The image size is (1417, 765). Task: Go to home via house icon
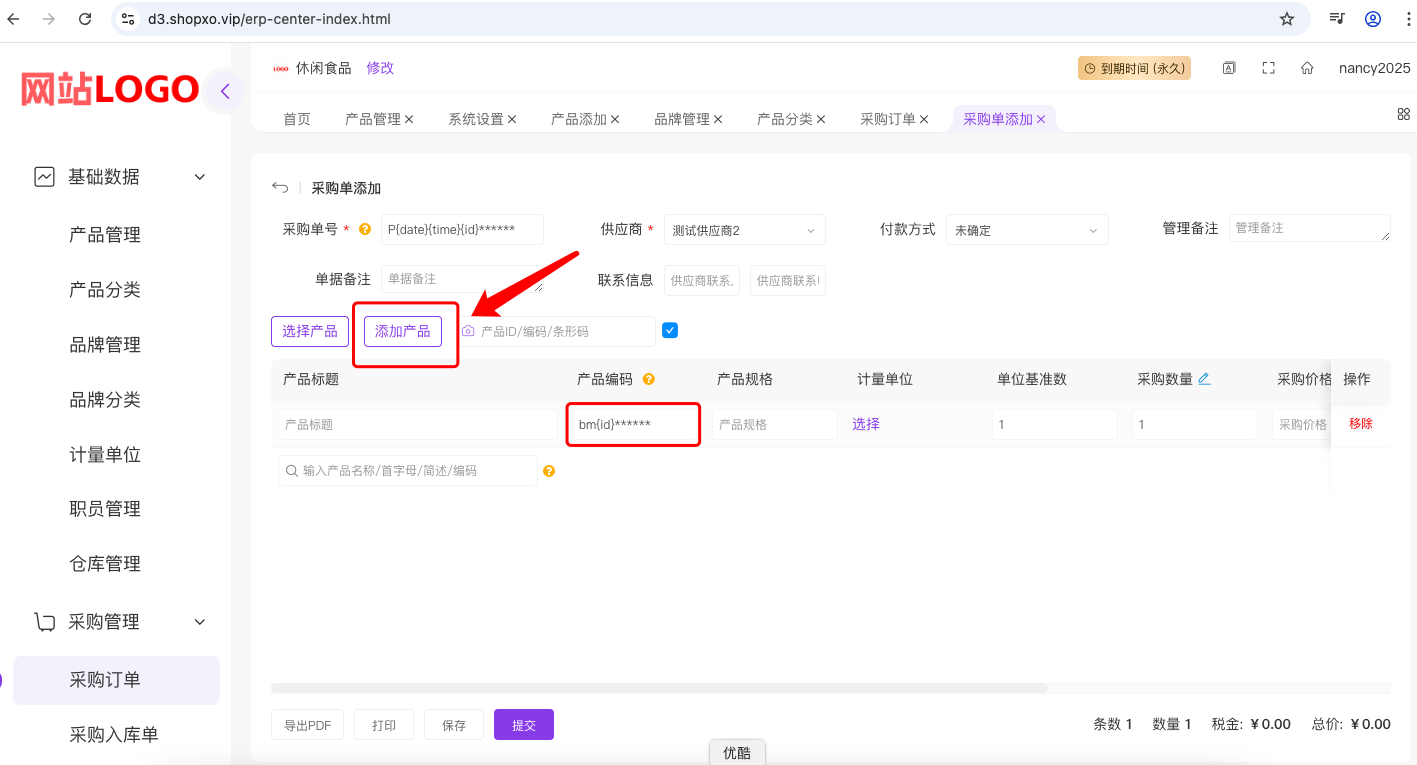click(x=1307, y=68)
